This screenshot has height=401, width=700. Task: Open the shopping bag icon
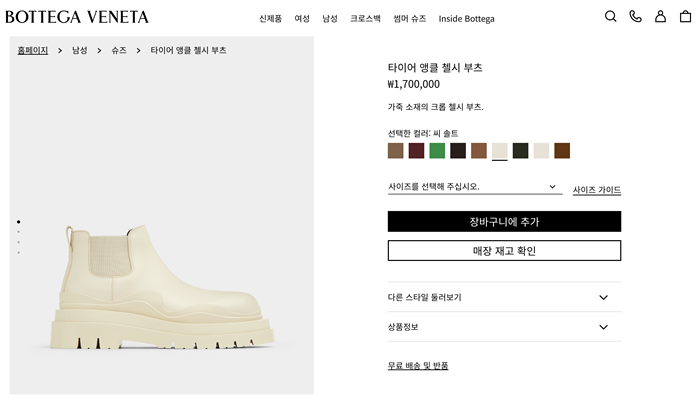tap(685, 17)
